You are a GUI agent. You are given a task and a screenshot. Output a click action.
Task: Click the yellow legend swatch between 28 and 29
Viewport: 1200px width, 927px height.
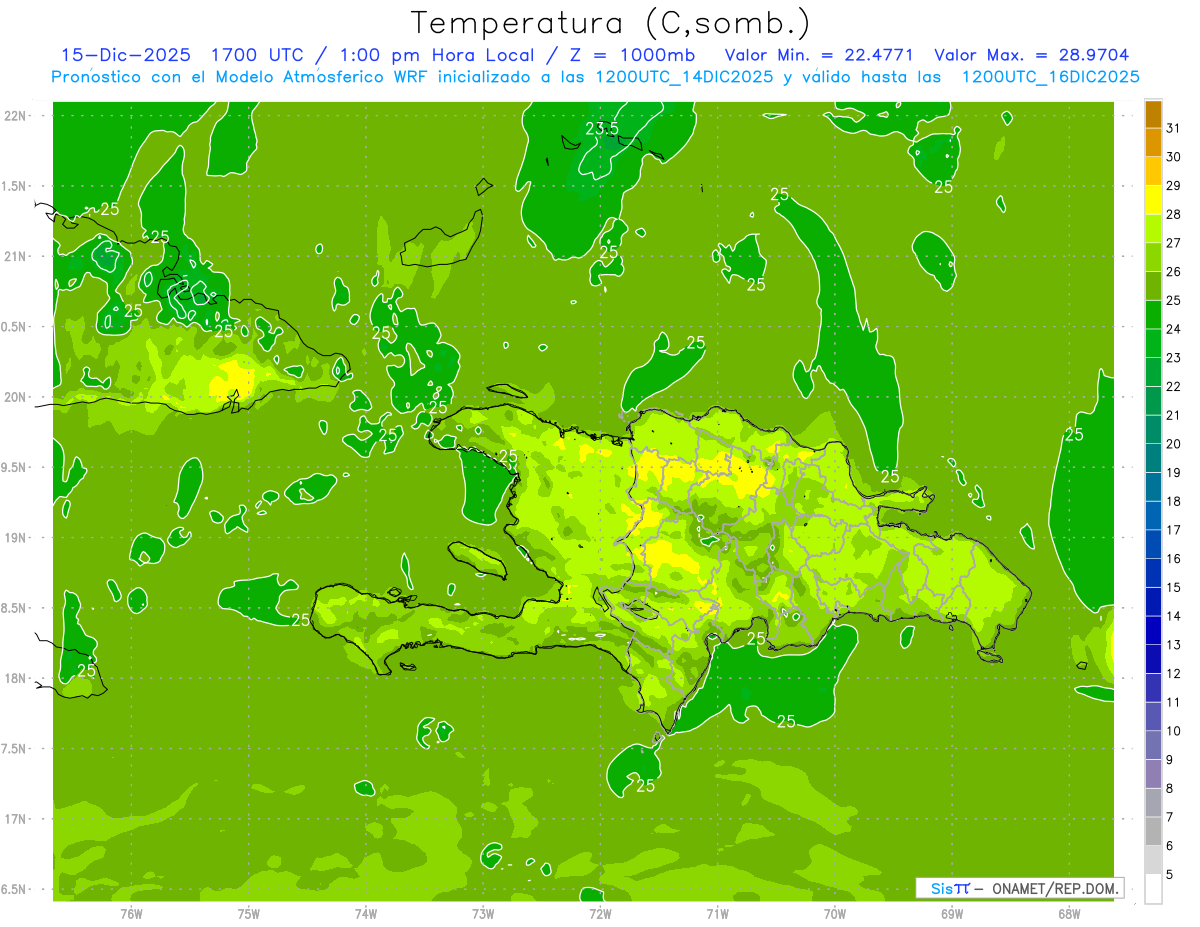pyautogui.click(x=1153, y=201)
